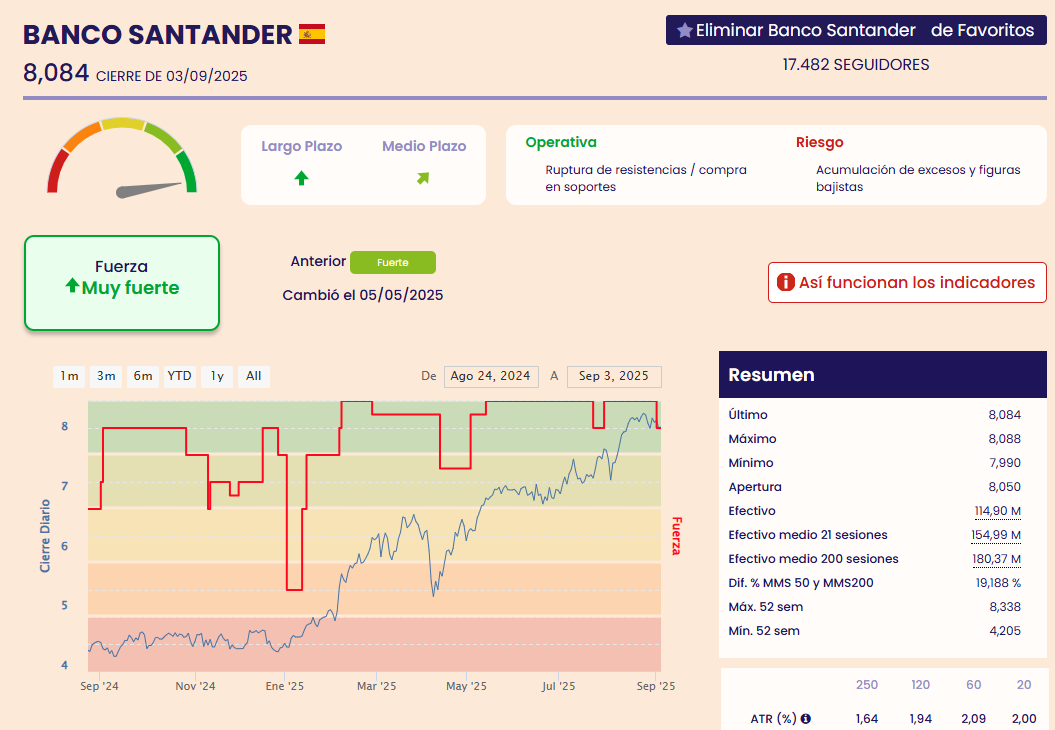The width and height of the screenshot is (1055, 730).
Task: Click the ATR column header 60
Action: click(x=974, y=685)
